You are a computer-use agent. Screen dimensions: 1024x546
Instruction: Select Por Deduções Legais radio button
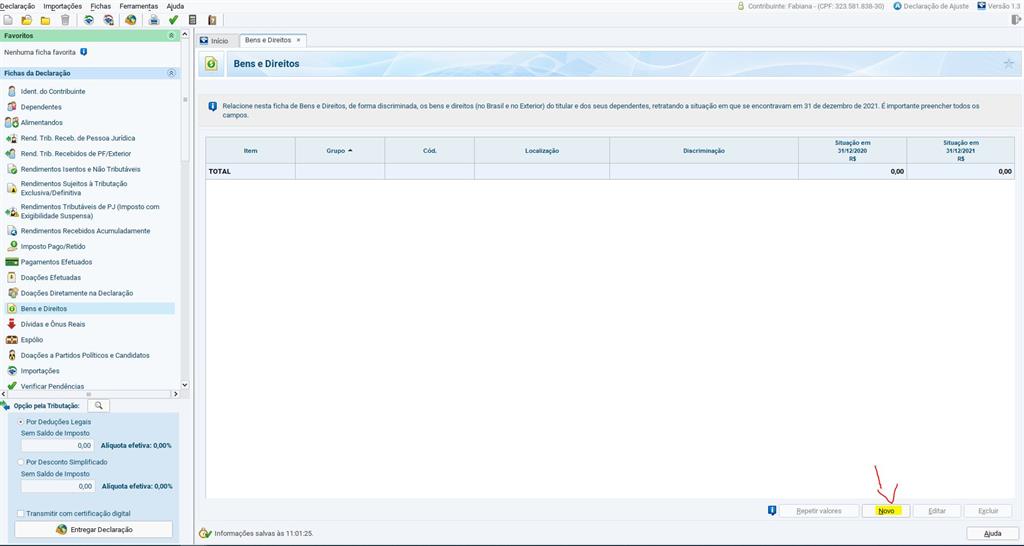pos(22,422)
